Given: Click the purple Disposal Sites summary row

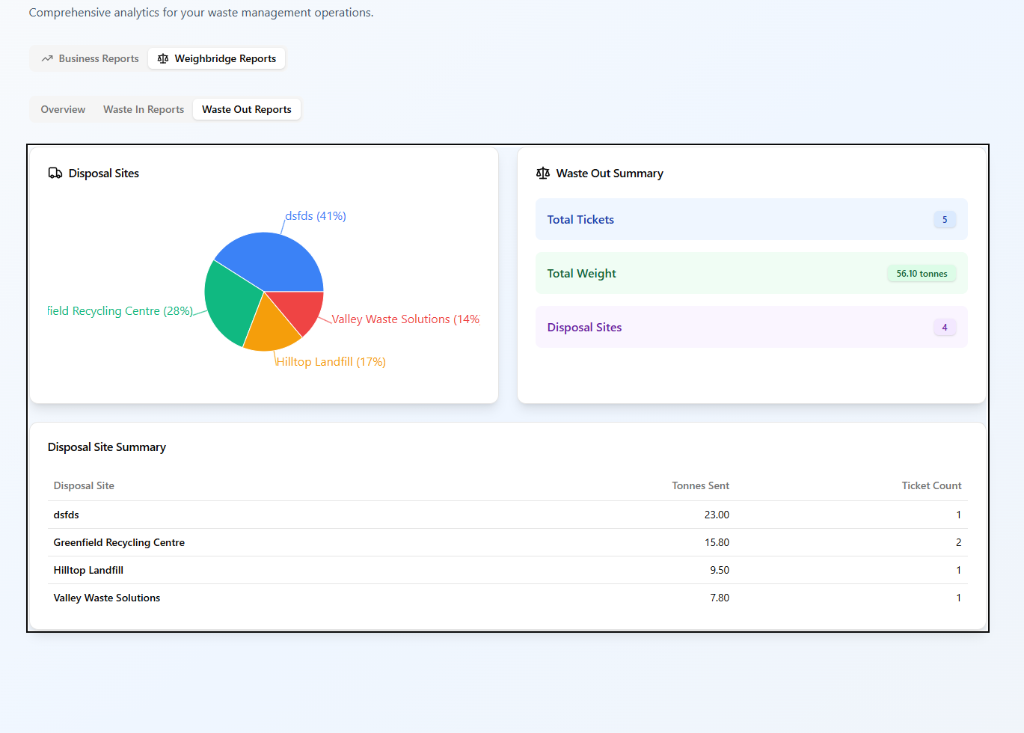Looking at the screenshot, I should click(751, 327).
